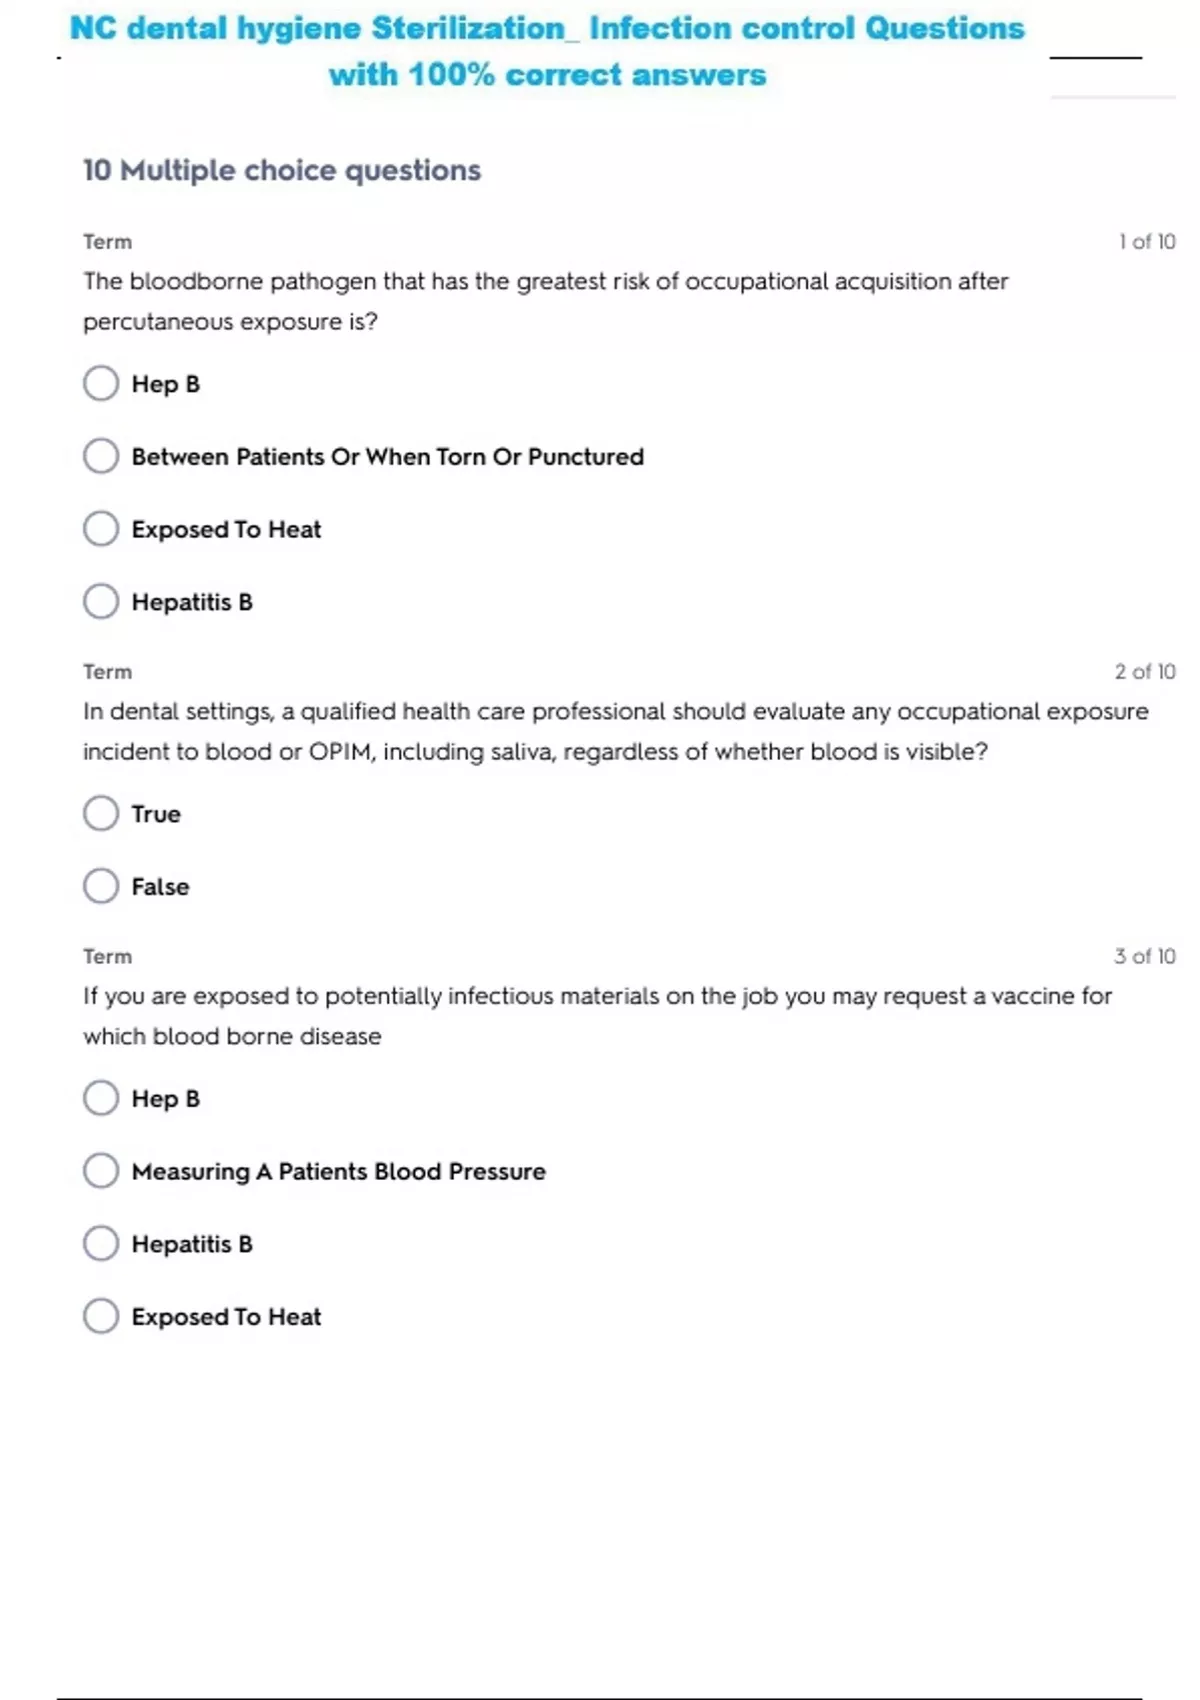This screenshot has width=1200, height=1700.
Task: Select "Hep B" for the vaccine question
Action: coord(101,1098)
